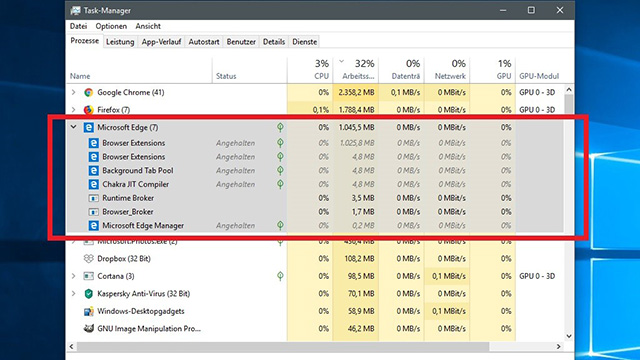Image resolution: width=640 pixels, height=360 pixels.
Task: Click the Firefox process icon
Action: click(x=89, y=110)
